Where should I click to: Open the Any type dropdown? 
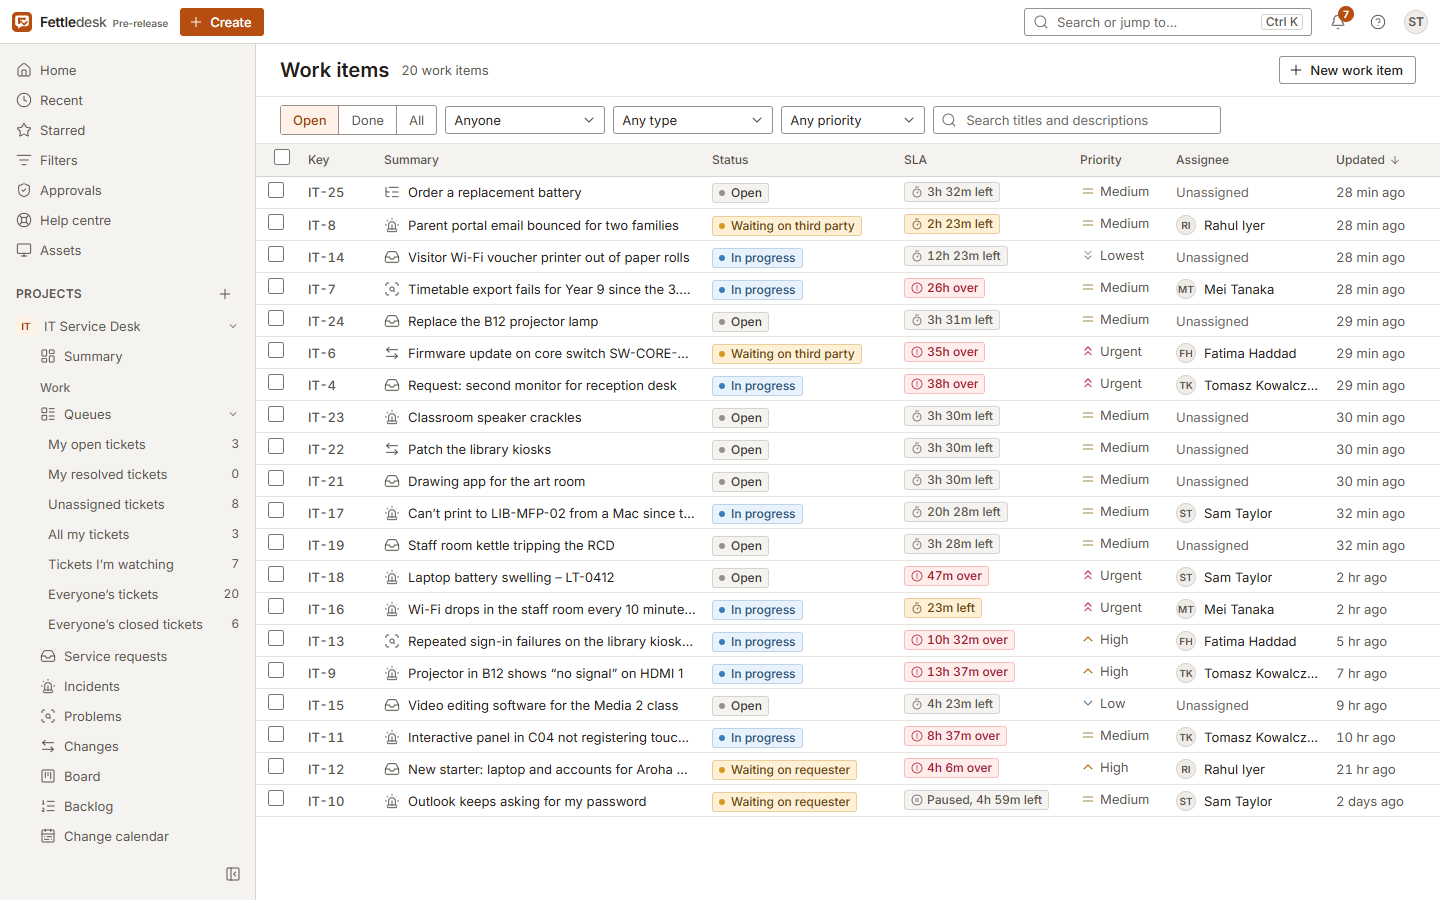(693, 120)
